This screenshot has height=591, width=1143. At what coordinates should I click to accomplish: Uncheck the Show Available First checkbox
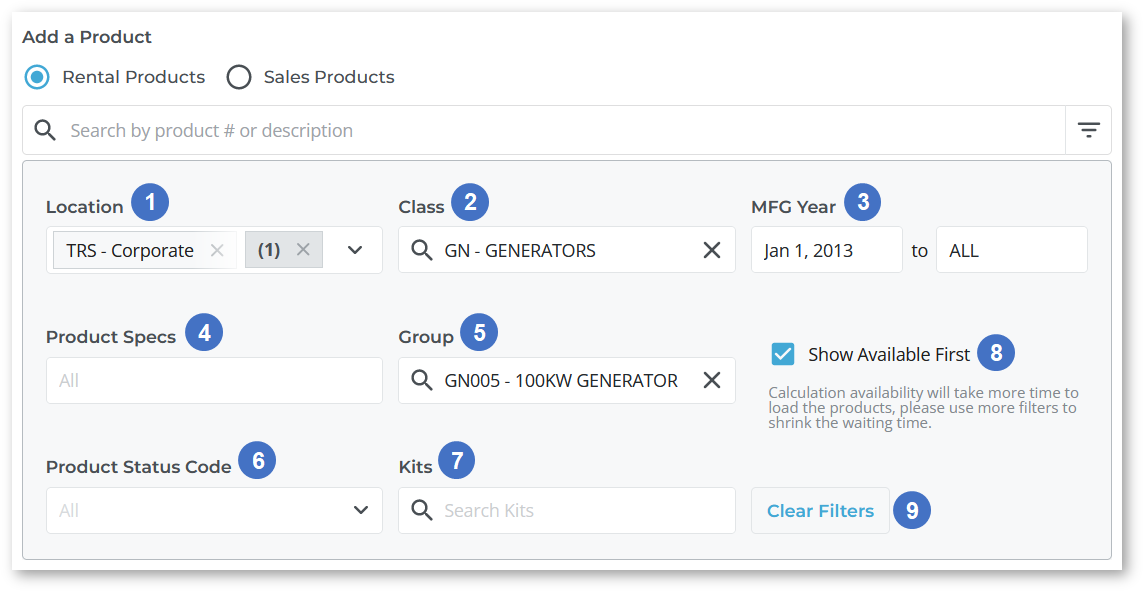782,354
